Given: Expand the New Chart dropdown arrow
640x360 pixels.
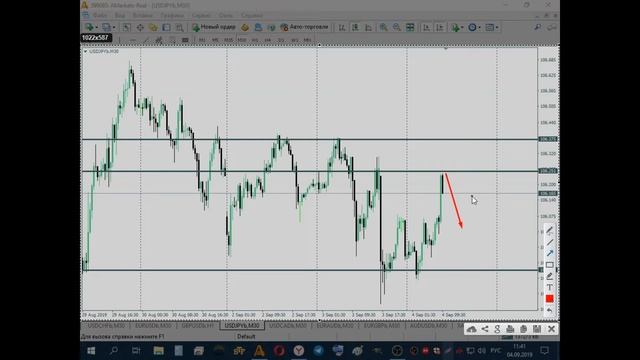Looking at the screenshot, I should 96,27.
